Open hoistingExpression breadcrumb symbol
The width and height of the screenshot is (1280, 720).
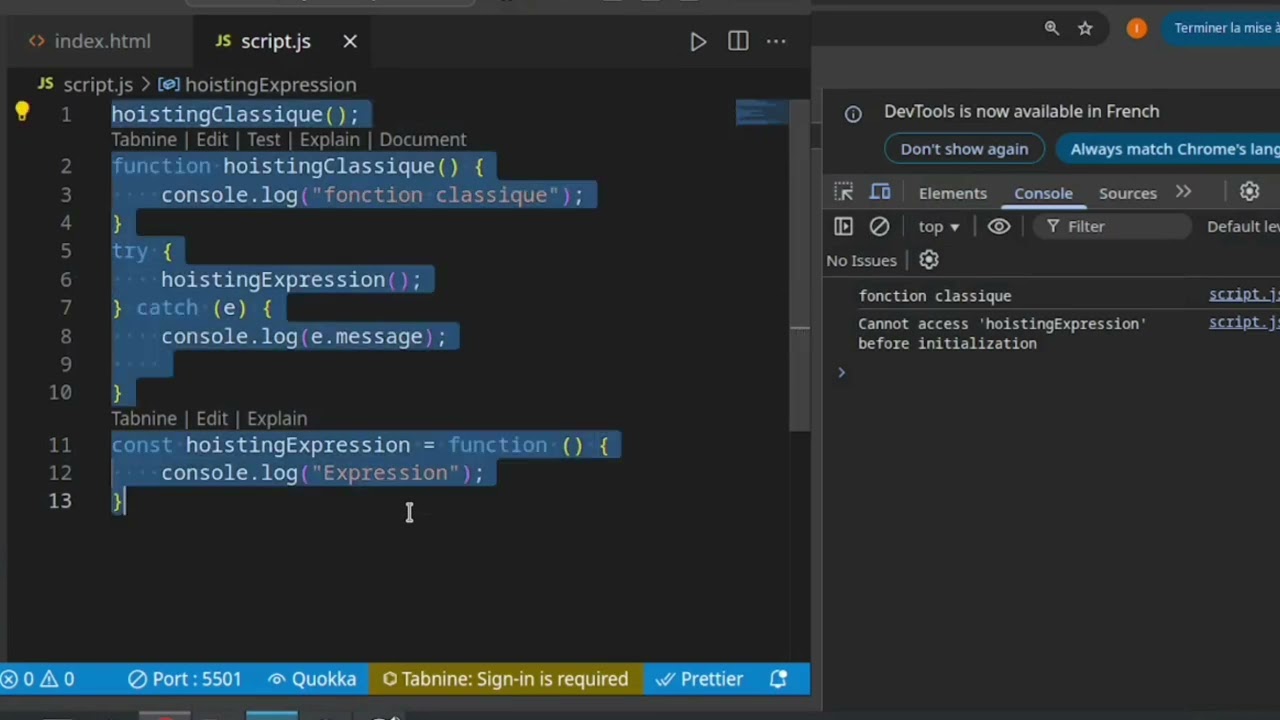pyautogui.click(x=258, y=85)
